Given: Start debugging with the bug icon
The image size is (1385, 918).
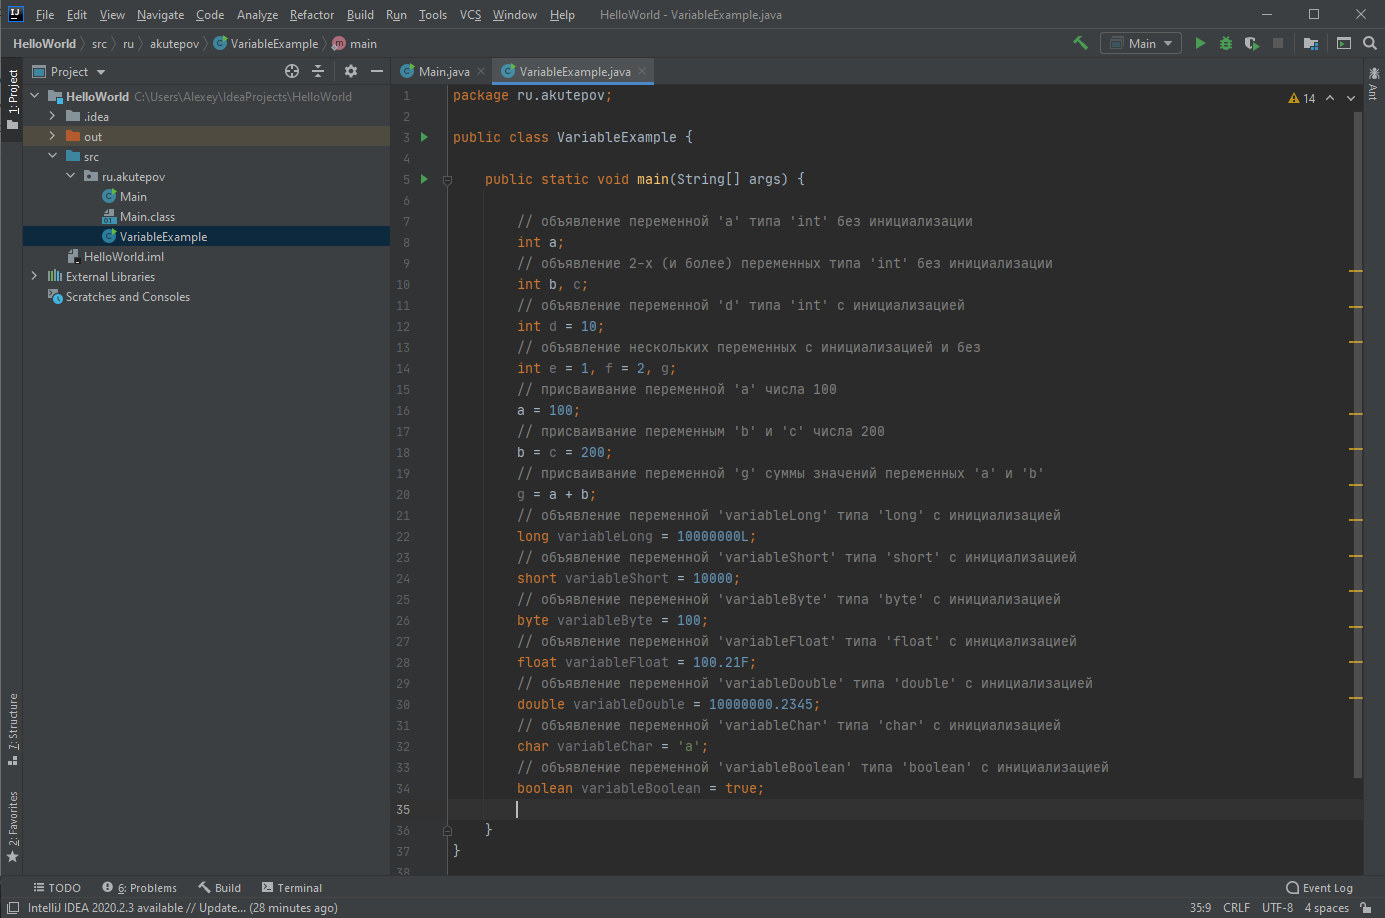Looking at the screenshot, I should [x=1225, y=43].
